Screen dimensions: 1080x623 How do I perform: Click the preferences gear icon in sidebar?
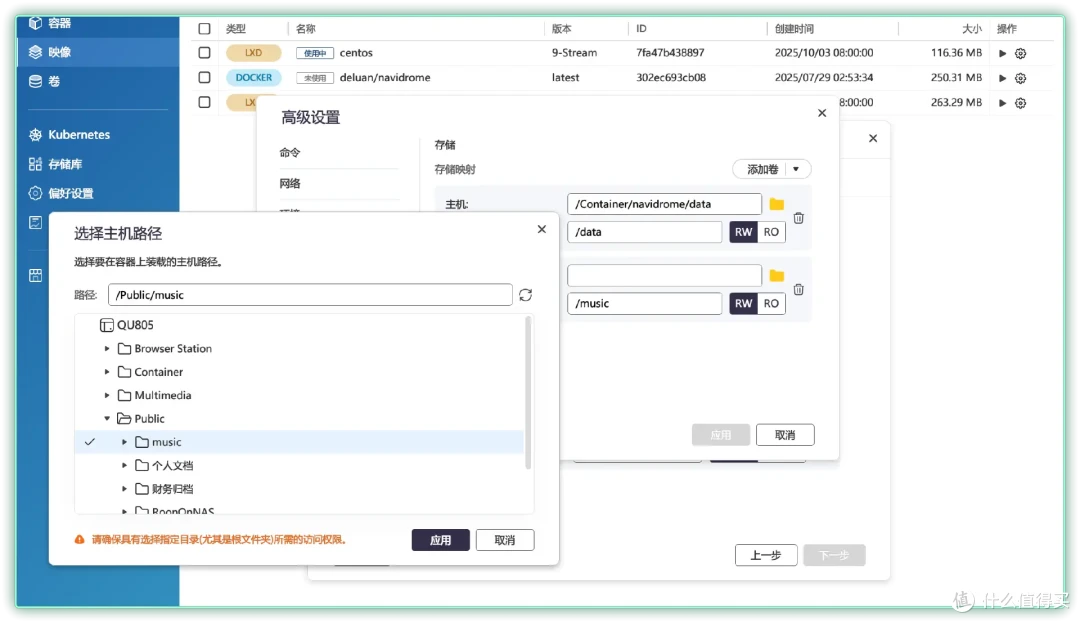[35, 193]
